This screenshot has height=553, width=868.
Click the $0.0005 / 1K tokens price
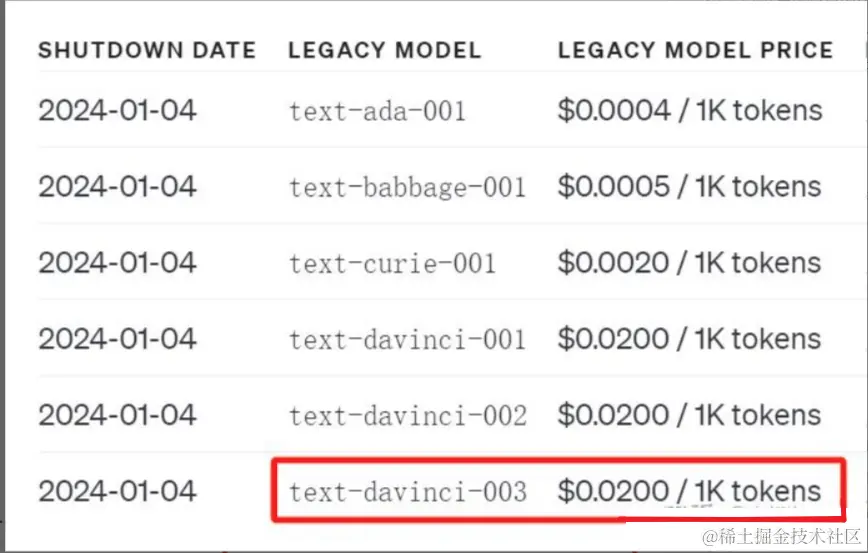pyautogui.click(x=689, y=187)
